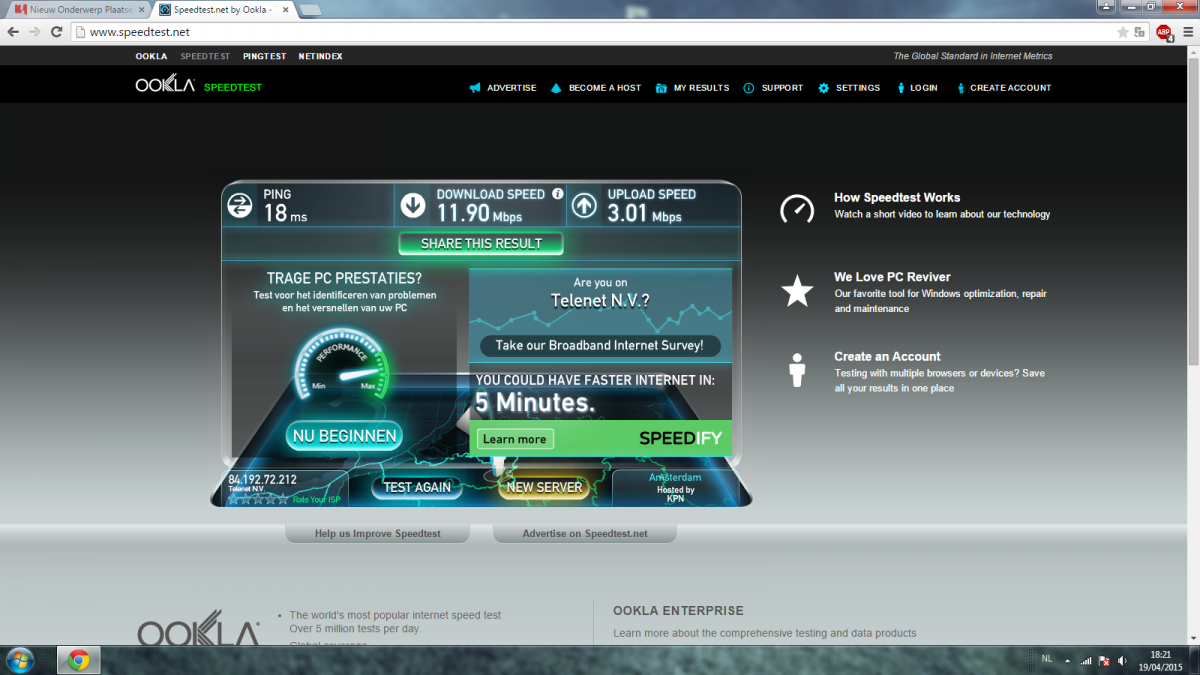Viewport: 1200px width, 675px height.
Task: Show hidden system tray icons
Action: click(1067, 660)
